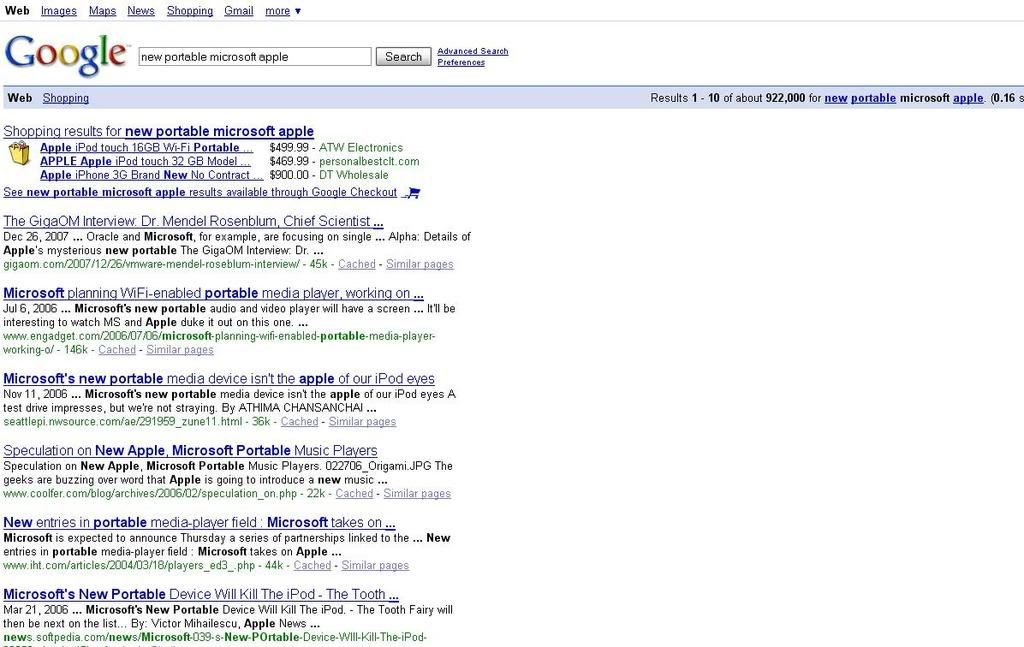
Task: Click price text '$469.99 - personalbestclt.com'
Action: pyautogui.click(x=344, y=161)
